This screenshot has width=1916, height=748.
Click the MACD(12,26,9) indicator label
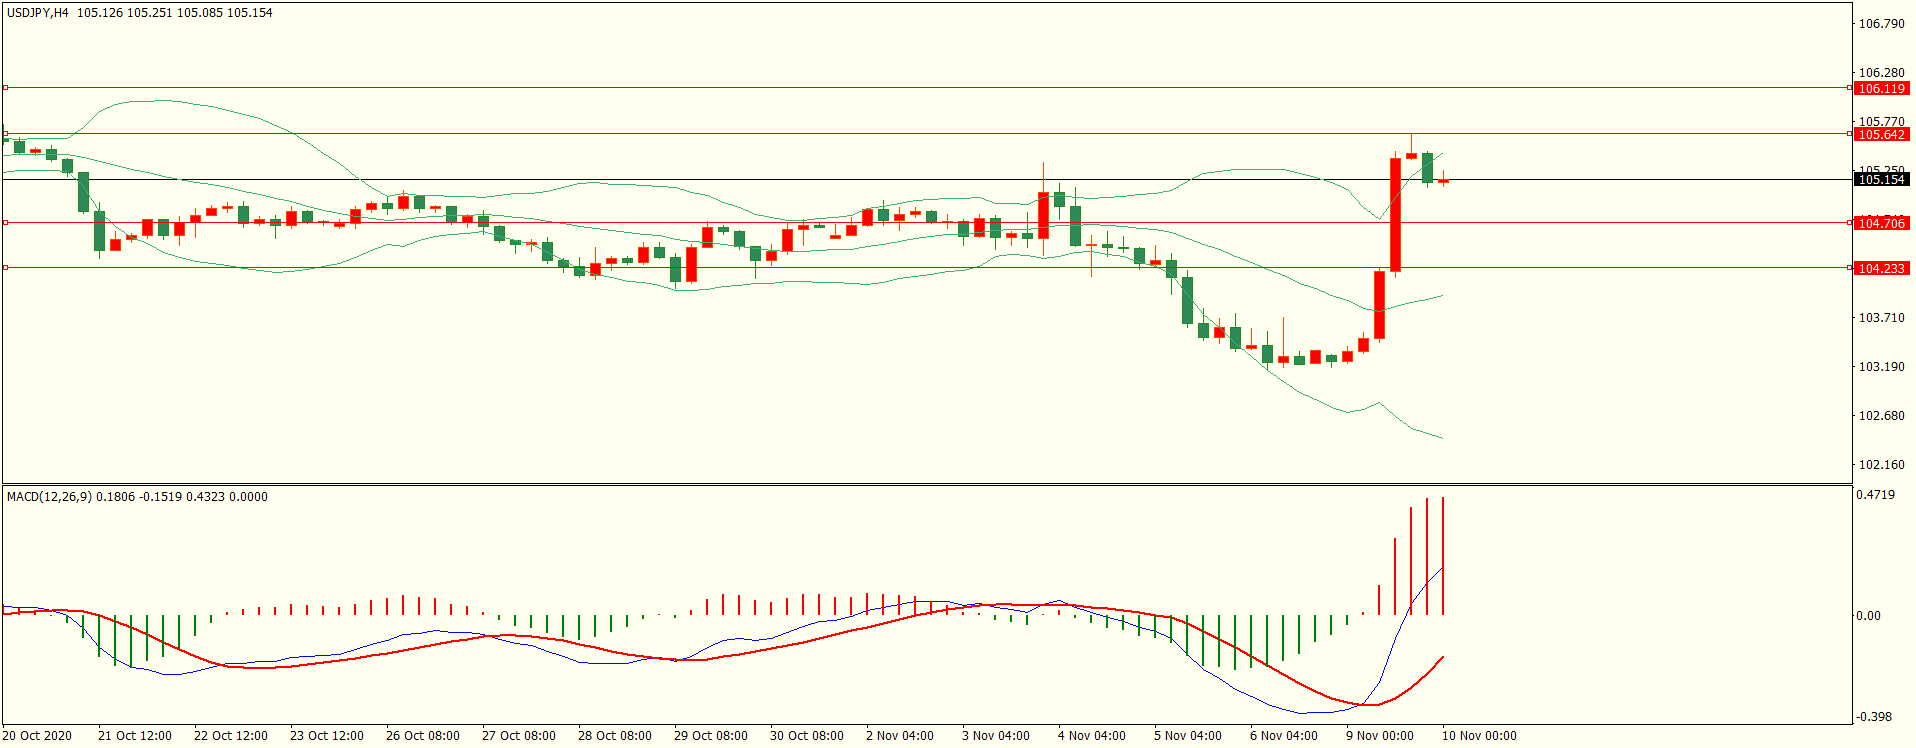point(49,496)
